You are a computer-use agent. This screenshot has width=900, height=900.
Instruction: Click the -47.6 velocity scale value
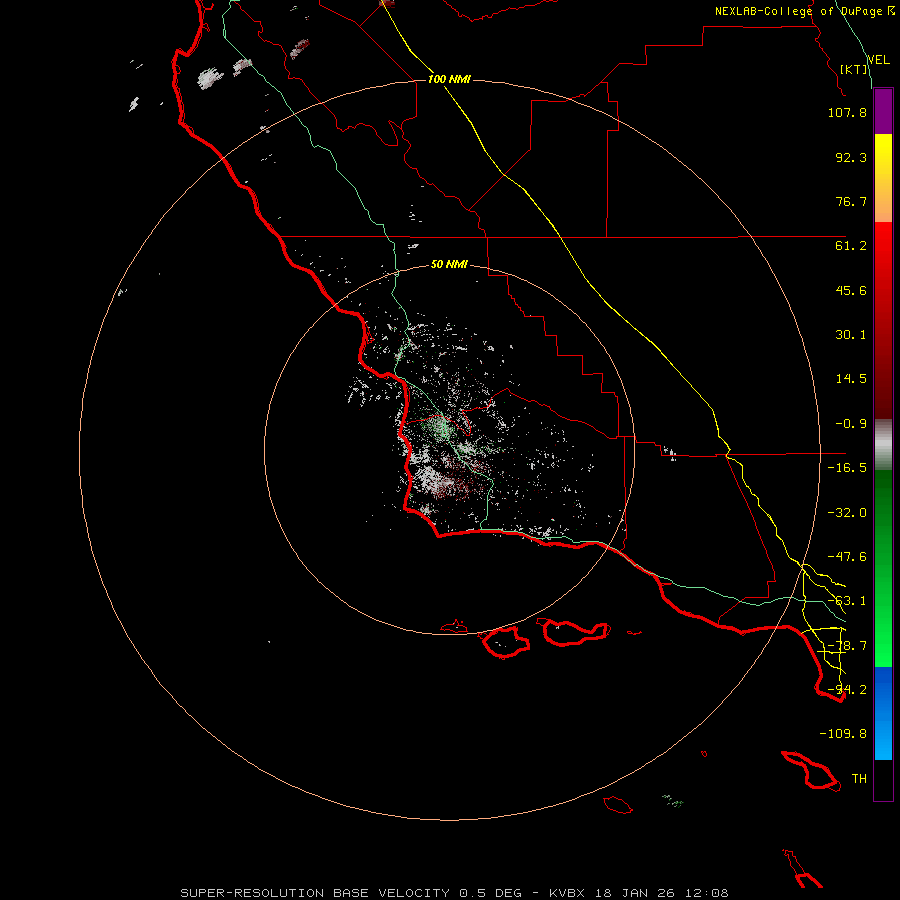click(x=847, y=557)
